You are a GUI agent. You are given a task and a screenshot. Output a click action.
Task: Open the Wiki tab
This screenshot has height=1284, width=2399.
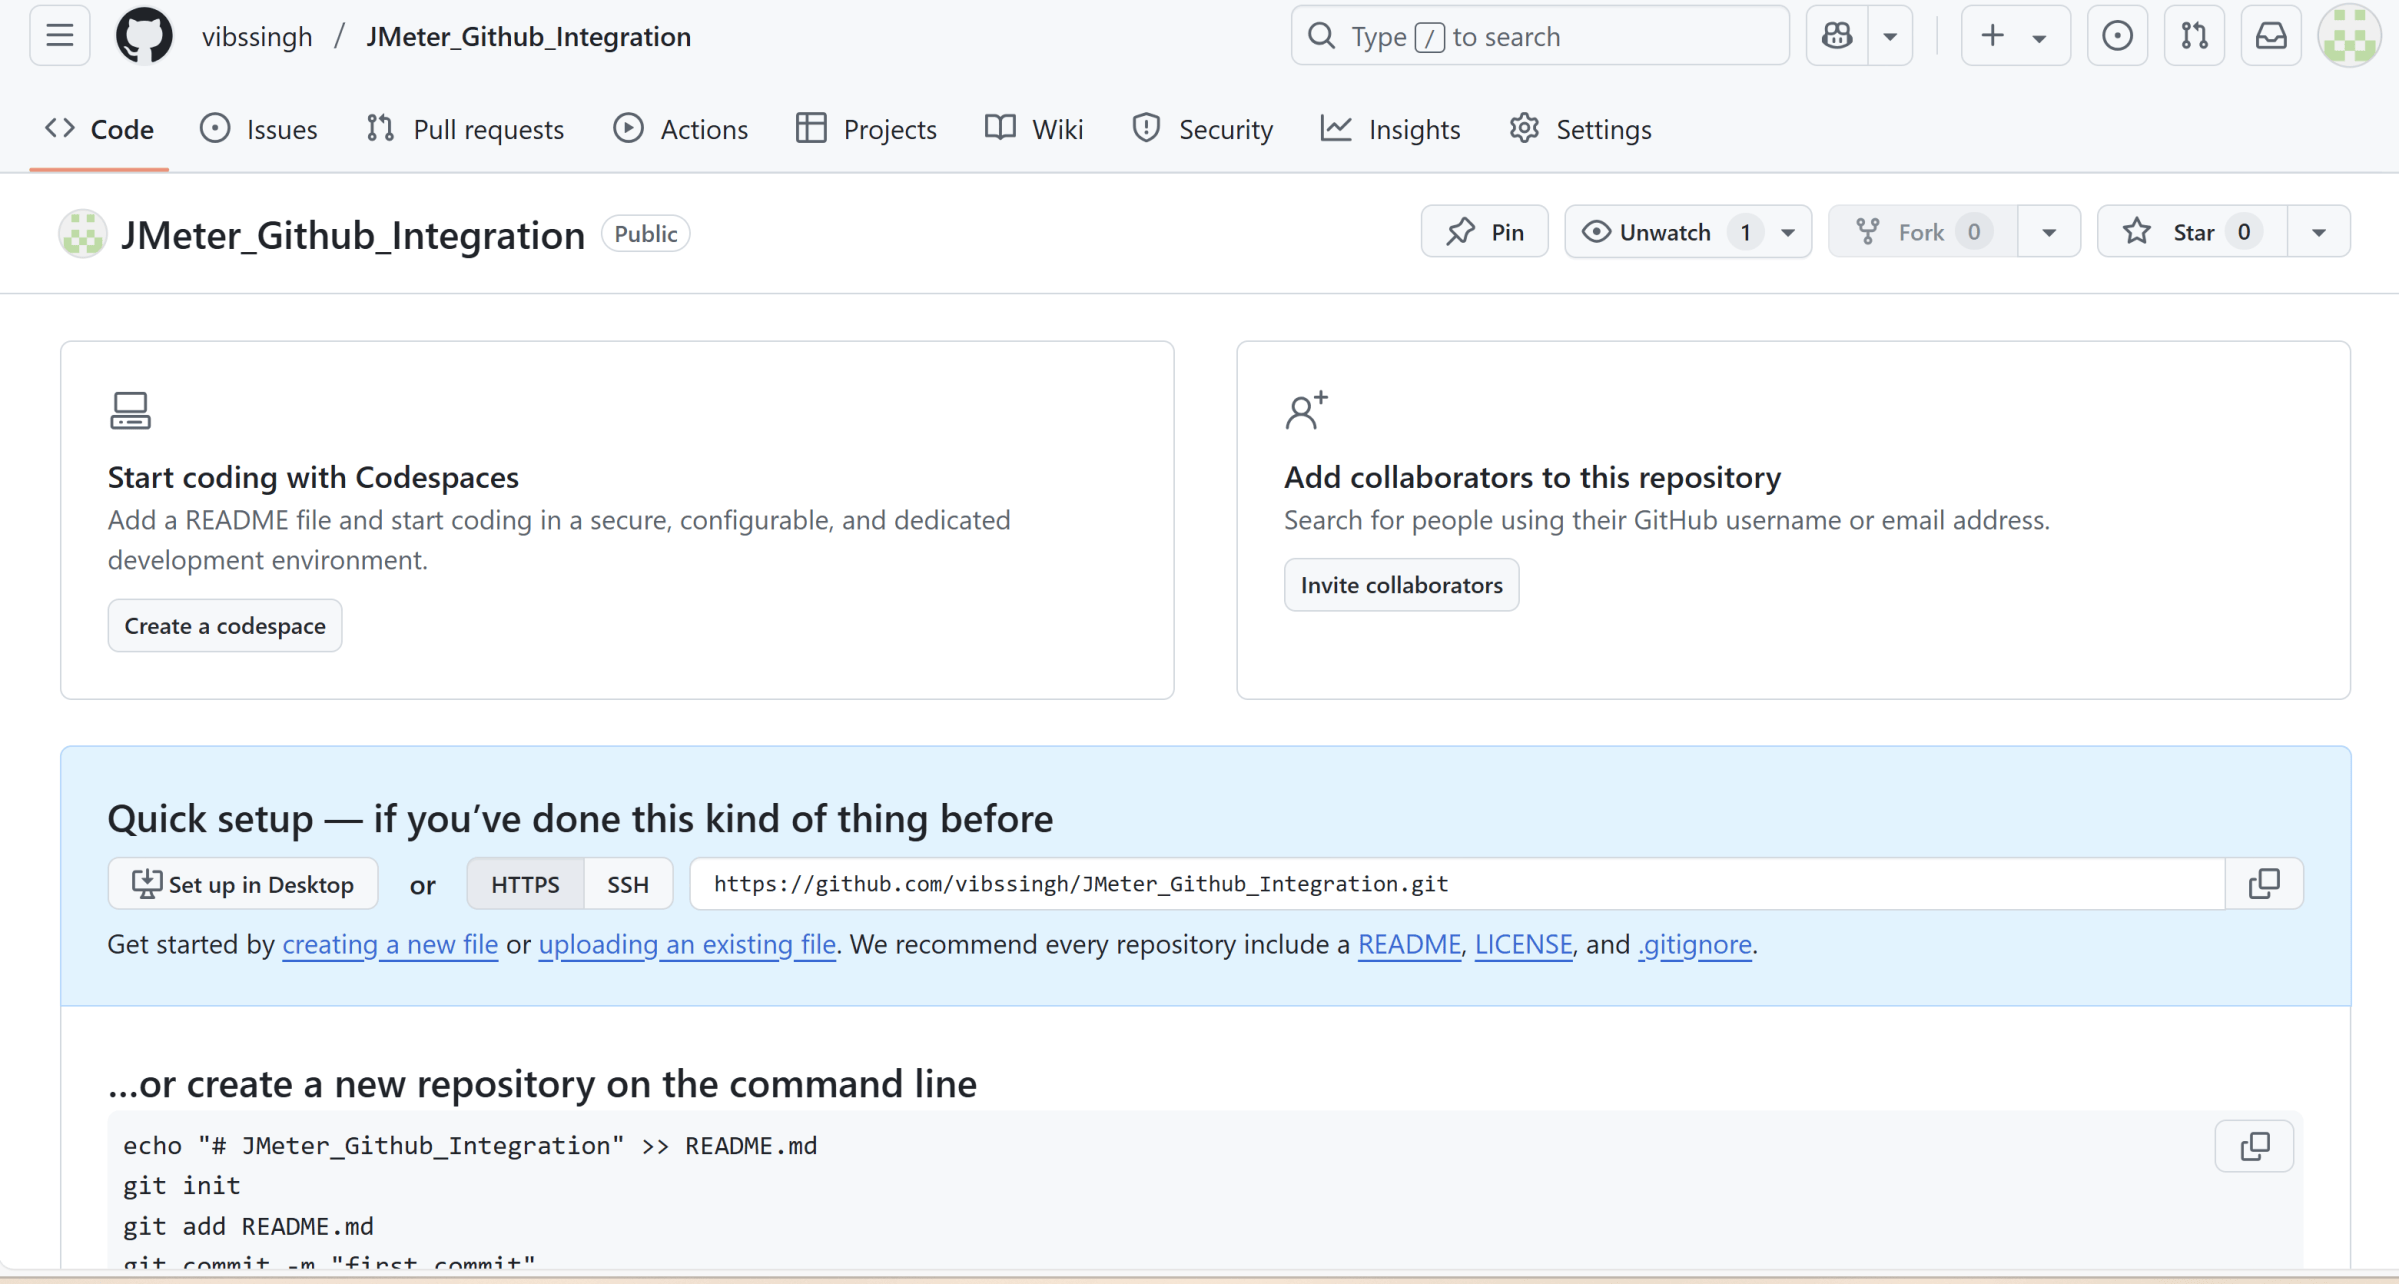1034,129
